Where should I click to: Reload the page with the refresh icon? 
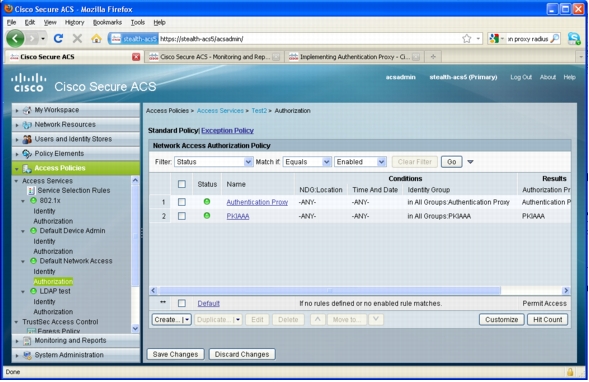[58, 38]
